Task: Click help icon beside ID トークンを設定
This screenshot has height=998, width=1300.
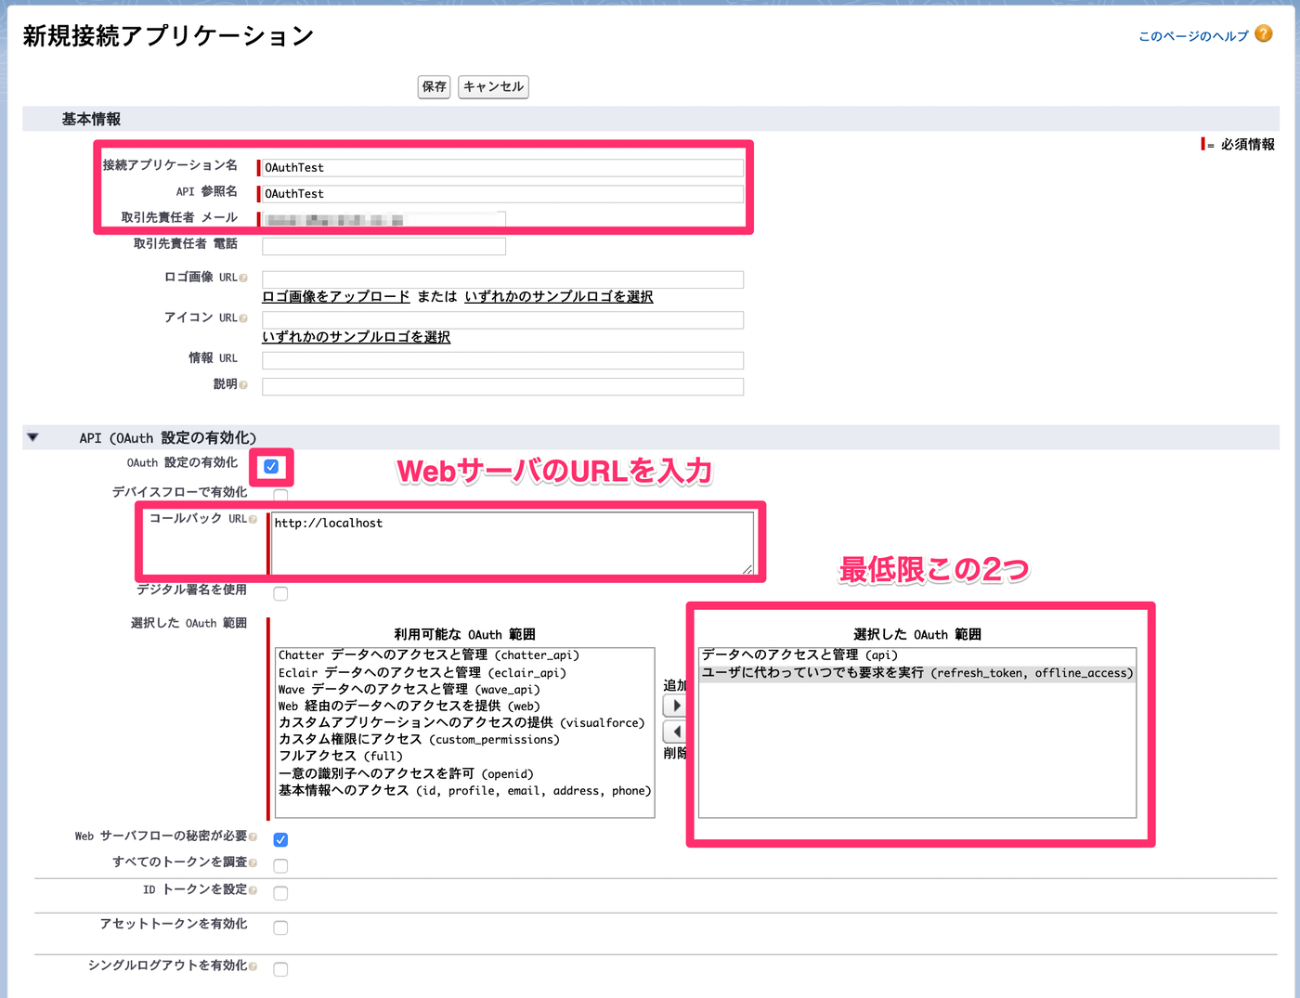Action: tap(253, 890)
